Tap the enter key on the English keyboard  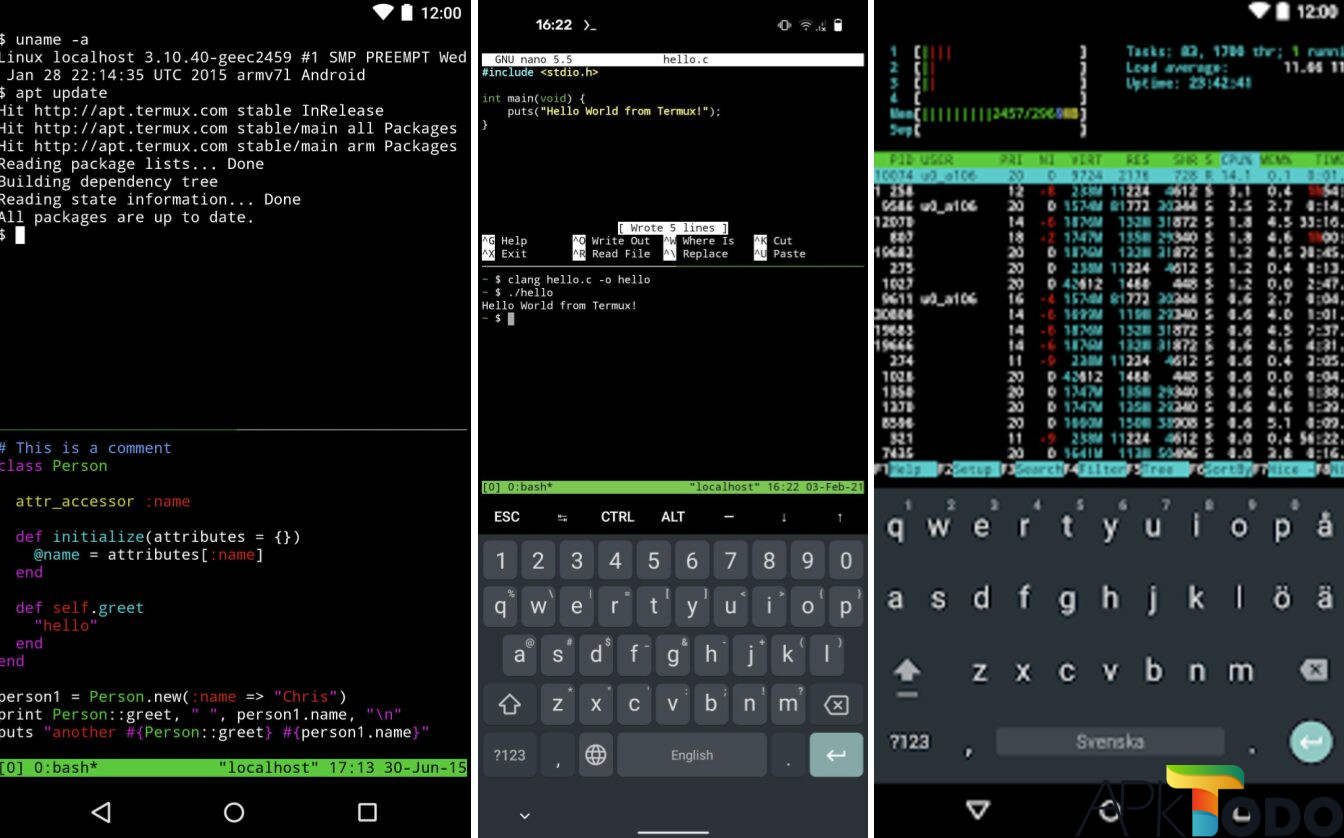836,755
